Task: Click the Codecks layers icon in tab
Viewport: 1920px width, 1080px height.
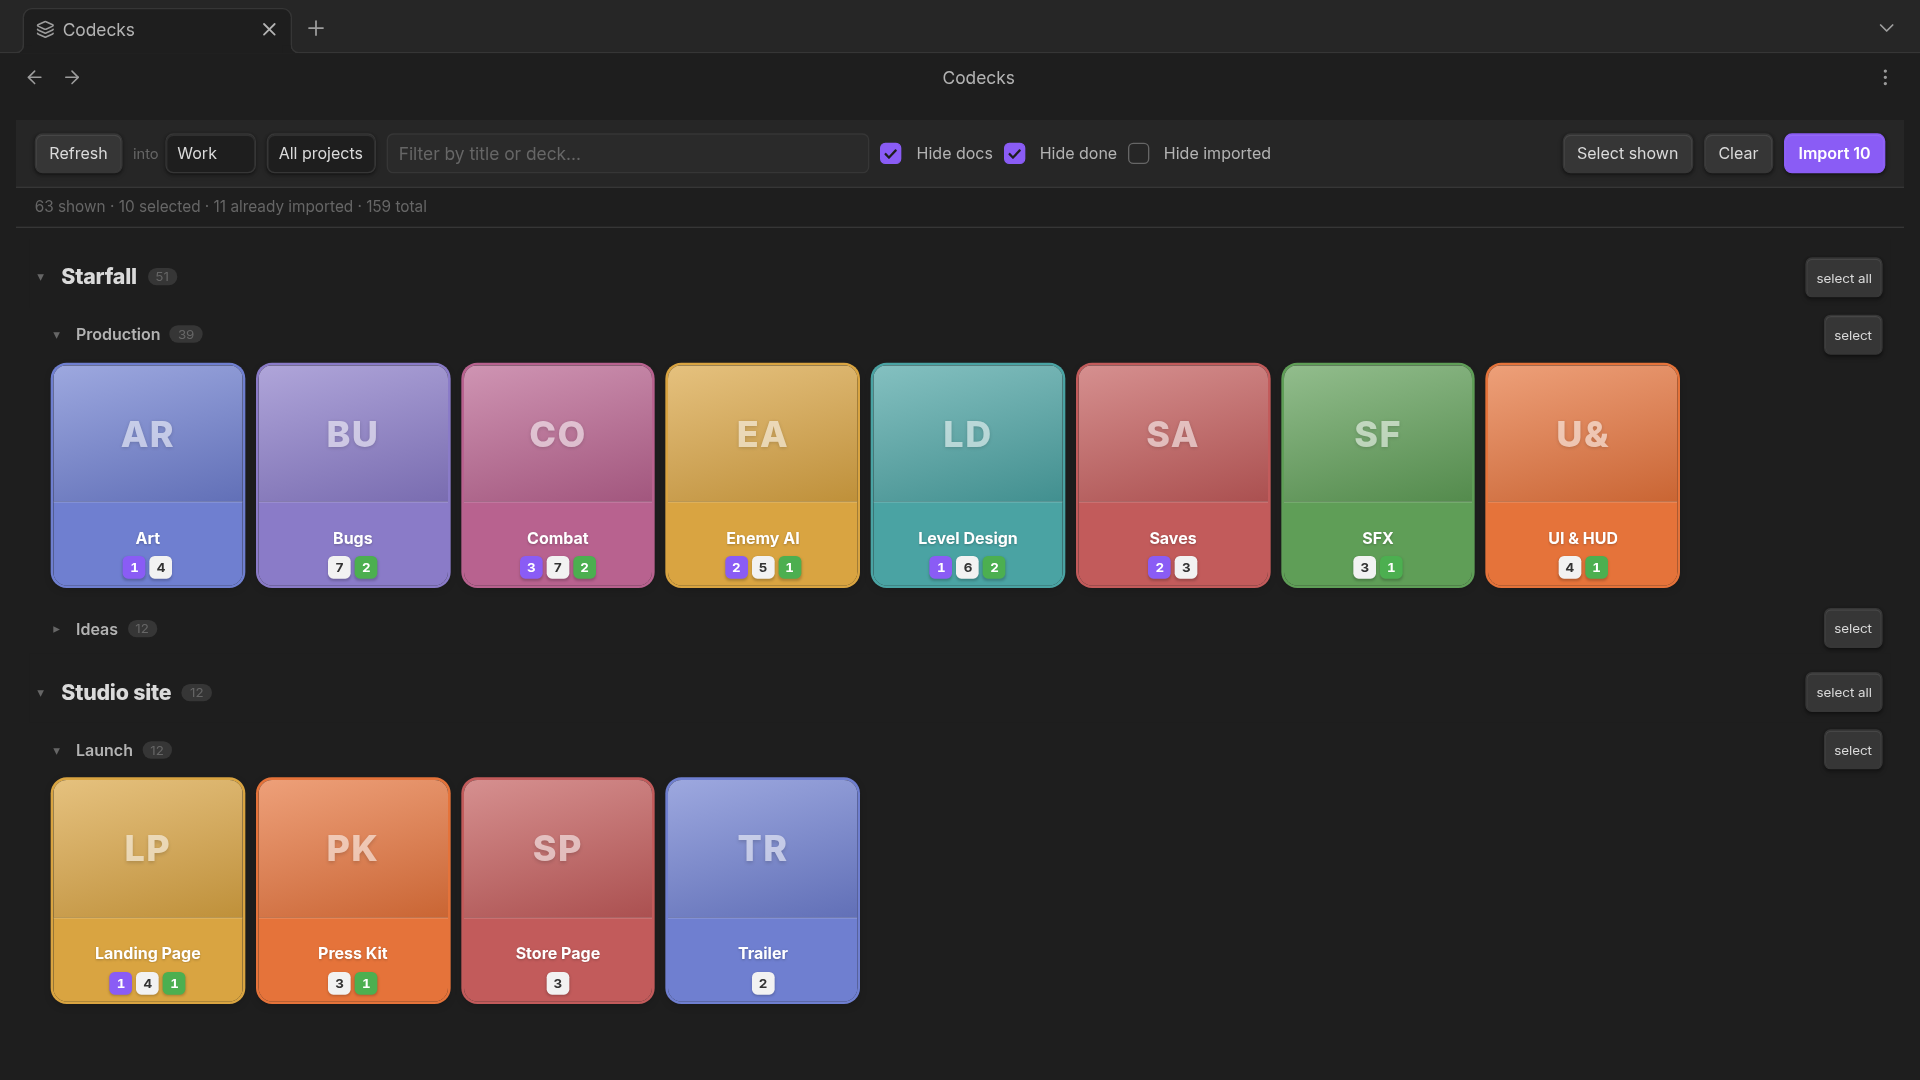Action: click(45, 29)
